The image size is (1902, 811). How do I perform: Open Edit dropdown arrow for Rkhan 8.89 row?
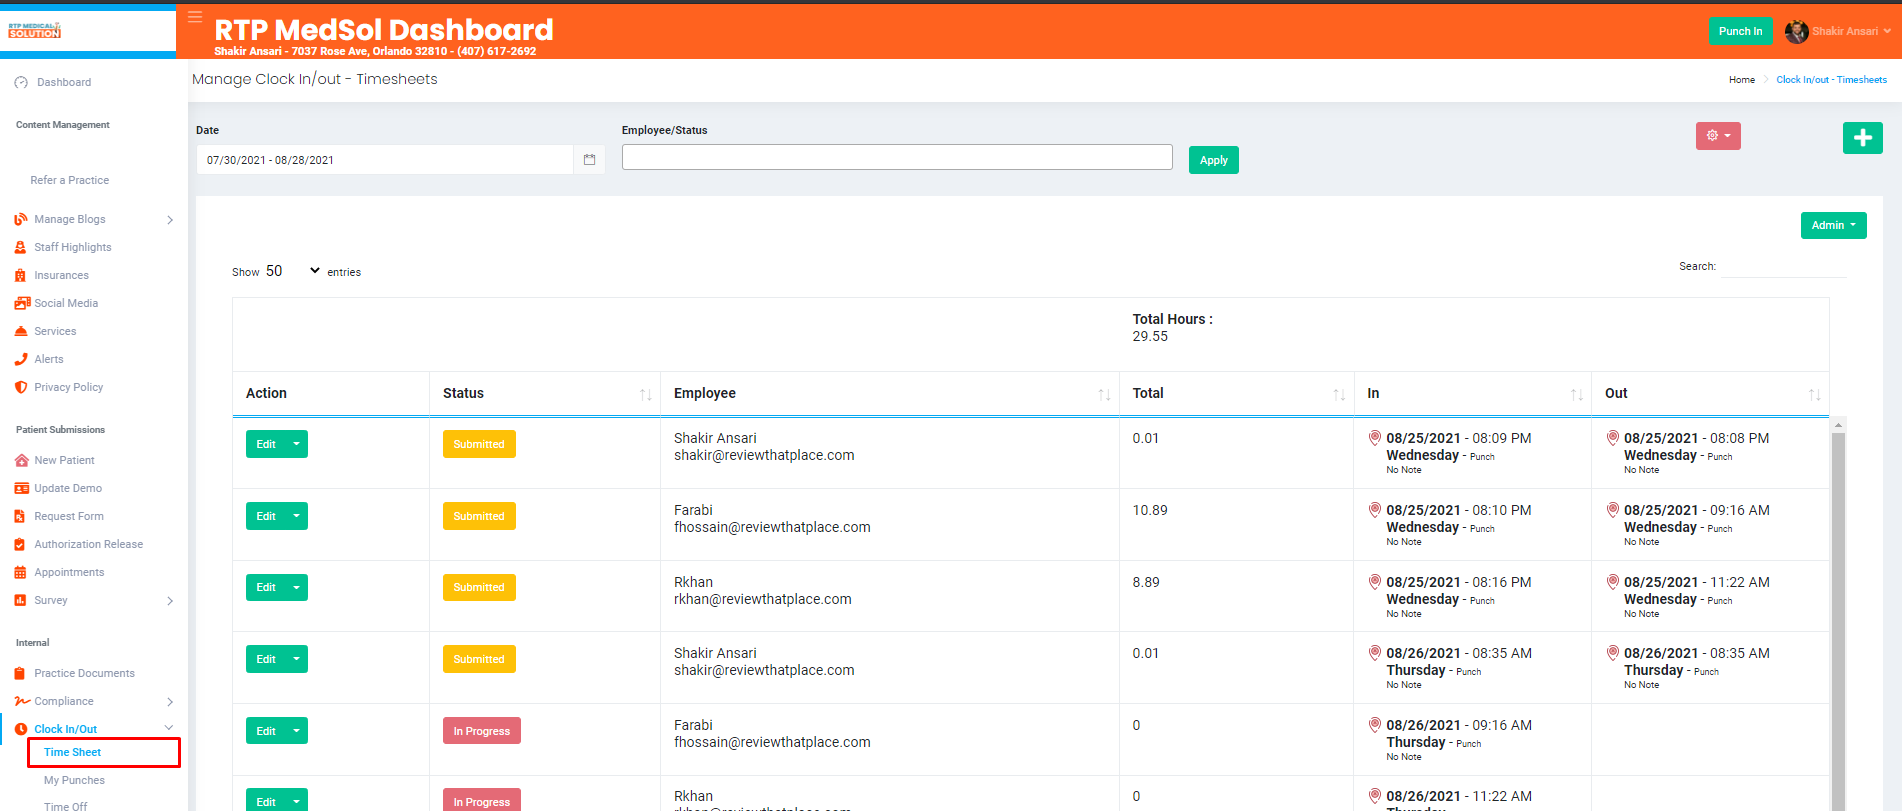point(297,587)
